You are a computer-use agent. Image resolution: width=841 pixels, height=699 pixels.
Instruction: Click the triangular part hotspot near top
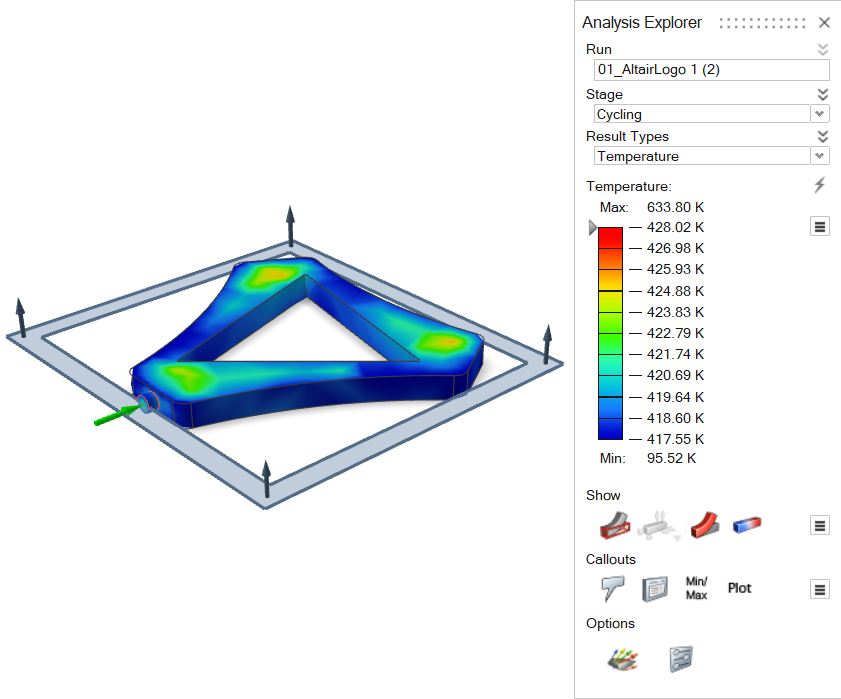click(275, 275)
